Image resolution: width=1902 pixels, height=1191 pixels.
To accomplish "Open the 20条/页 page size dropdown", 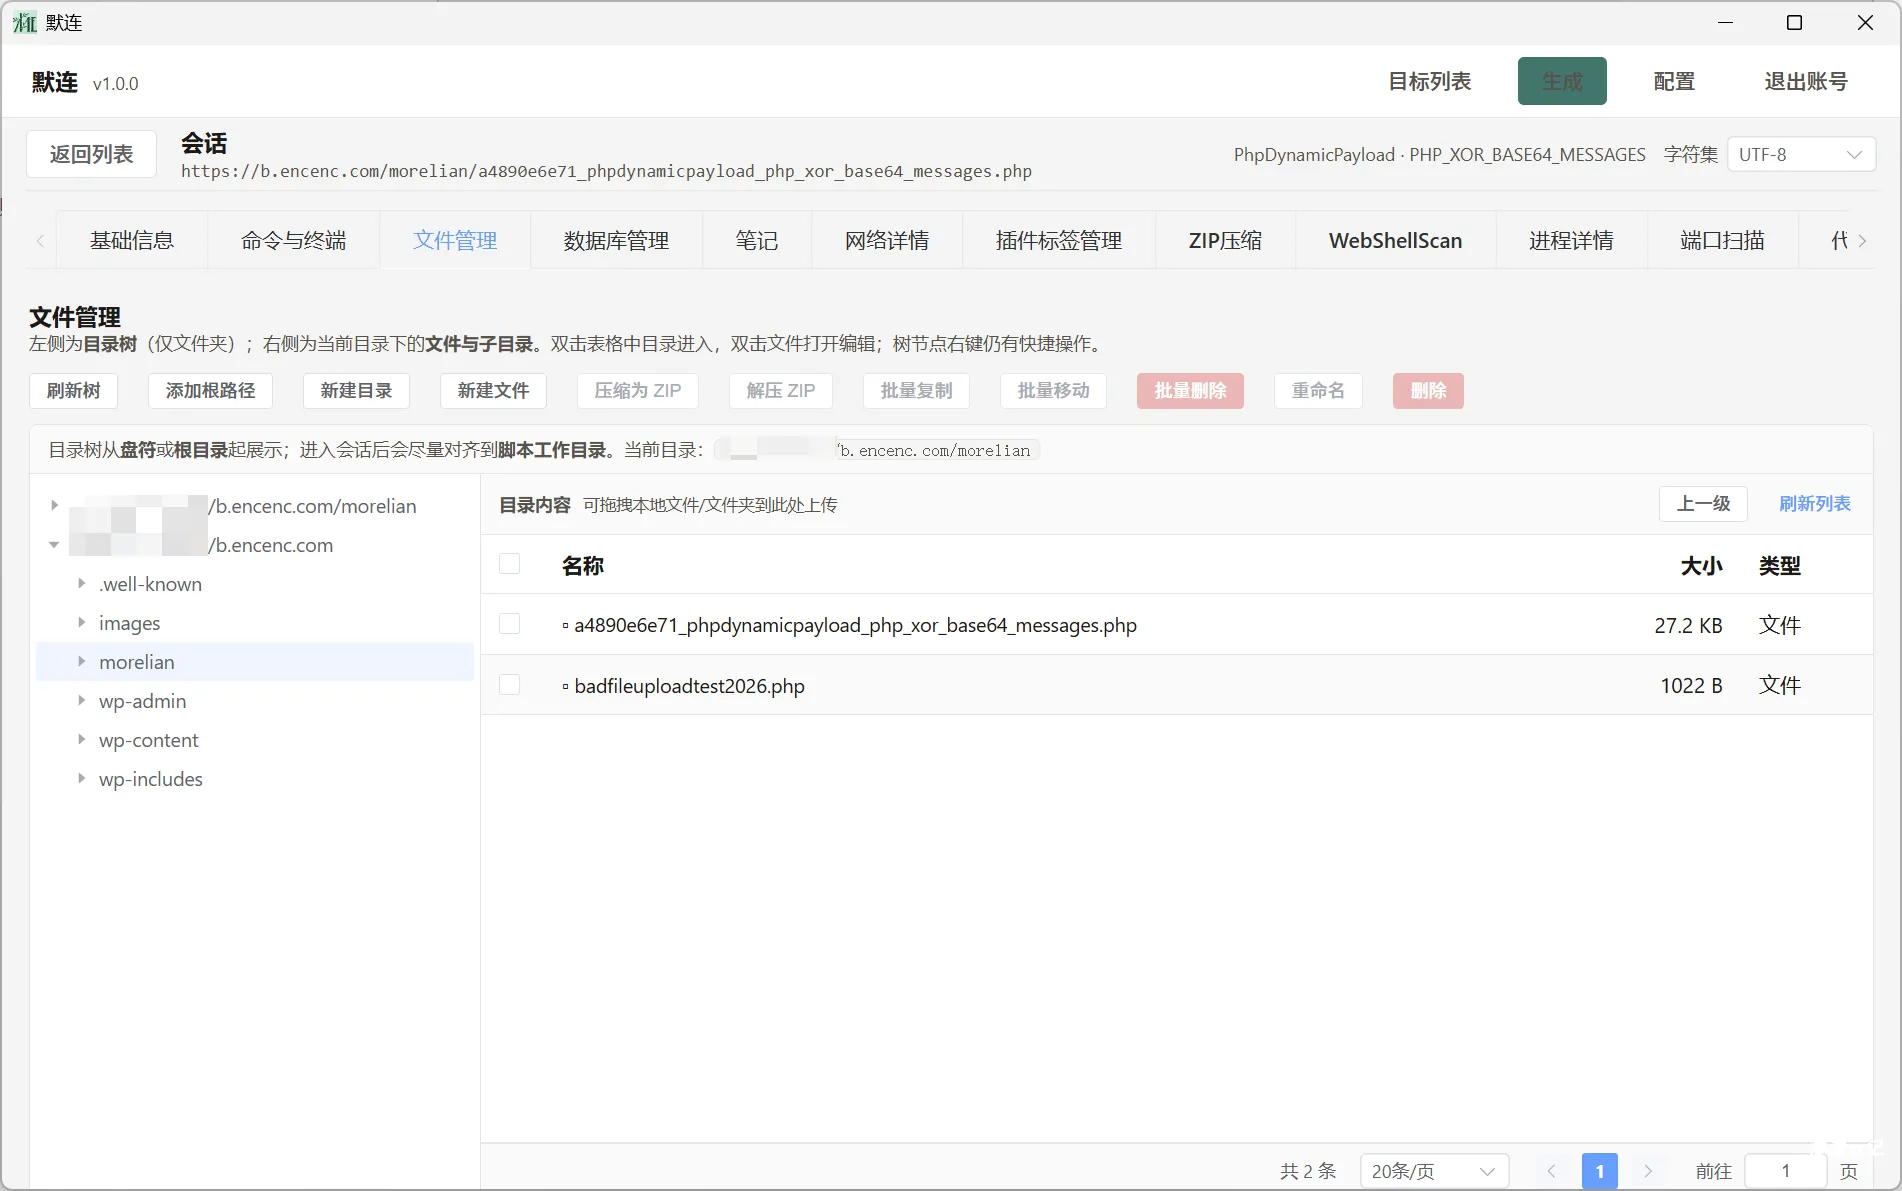I will click(1434, 1170).
